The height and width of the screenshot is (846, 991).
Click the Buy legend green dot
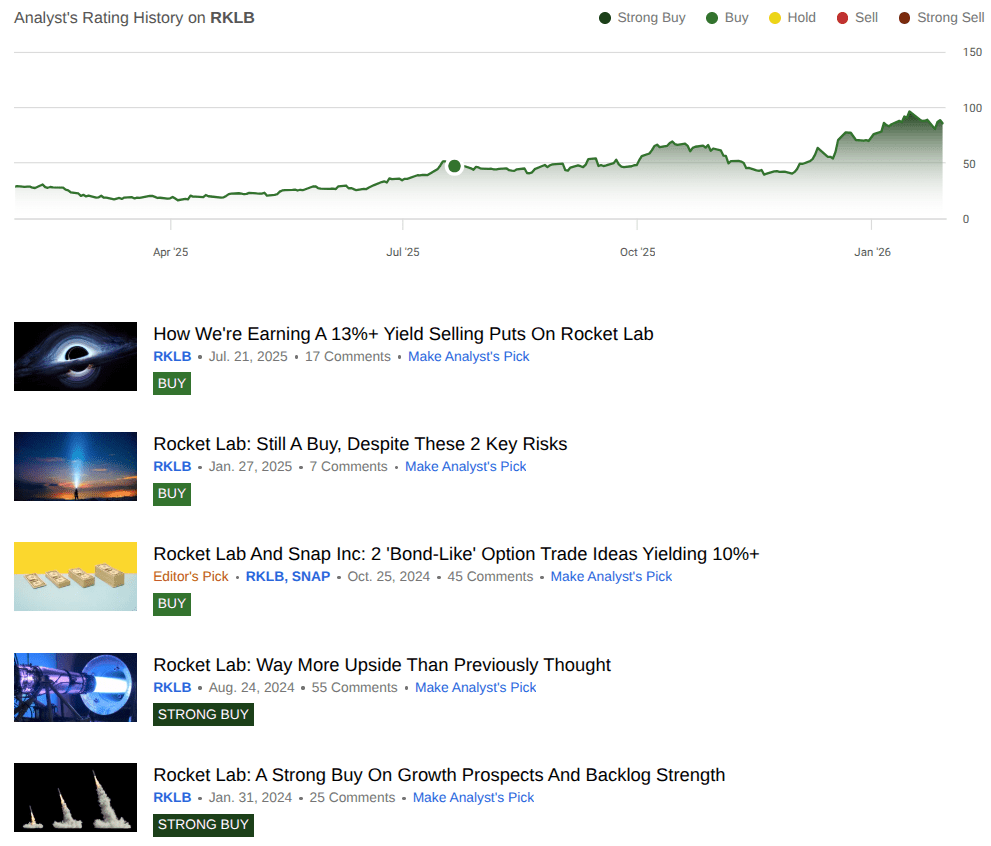(712, 18)
